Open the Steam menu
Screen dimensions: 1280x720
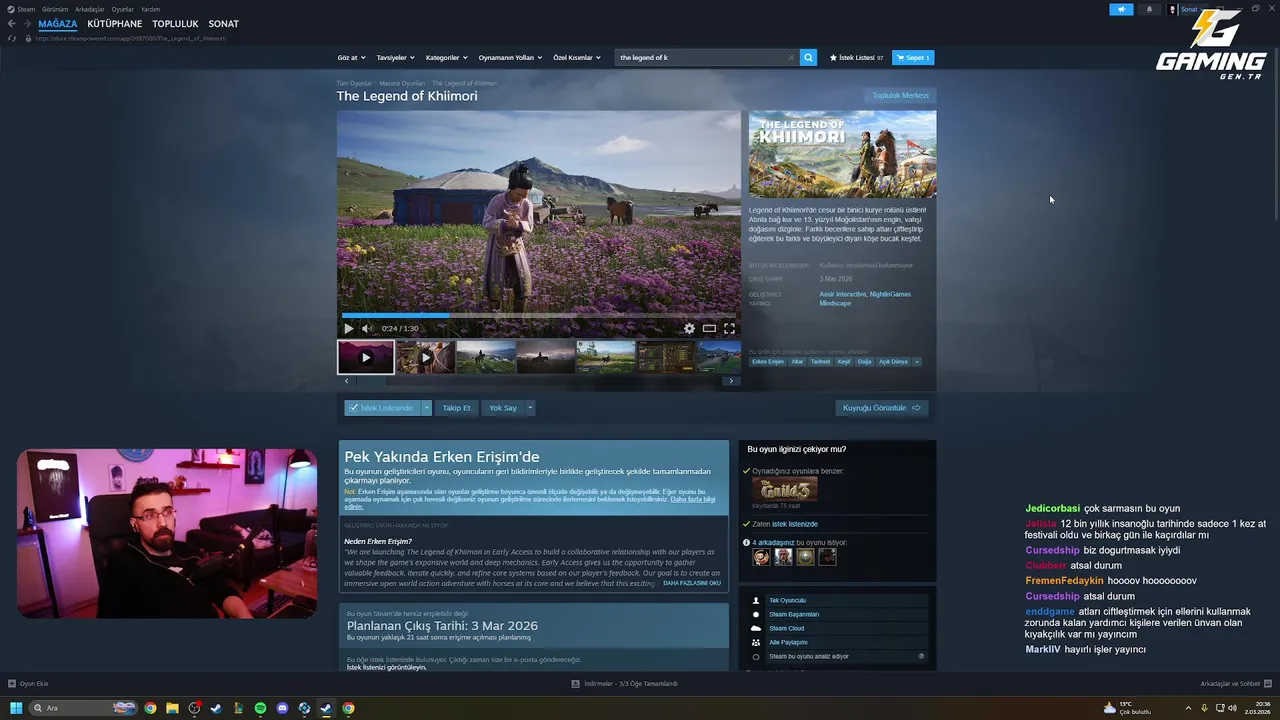[26, 9]
